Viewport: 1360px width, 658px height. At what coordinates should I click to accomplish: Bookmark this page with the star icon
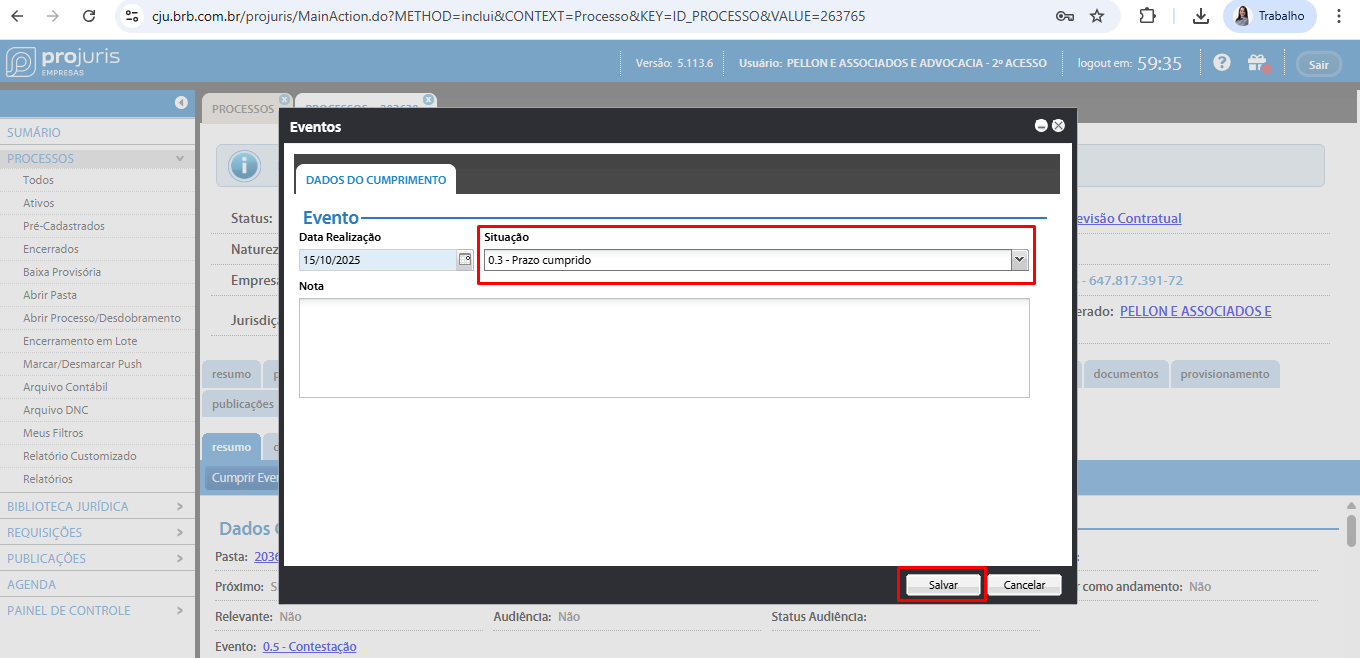point(1097,16)
